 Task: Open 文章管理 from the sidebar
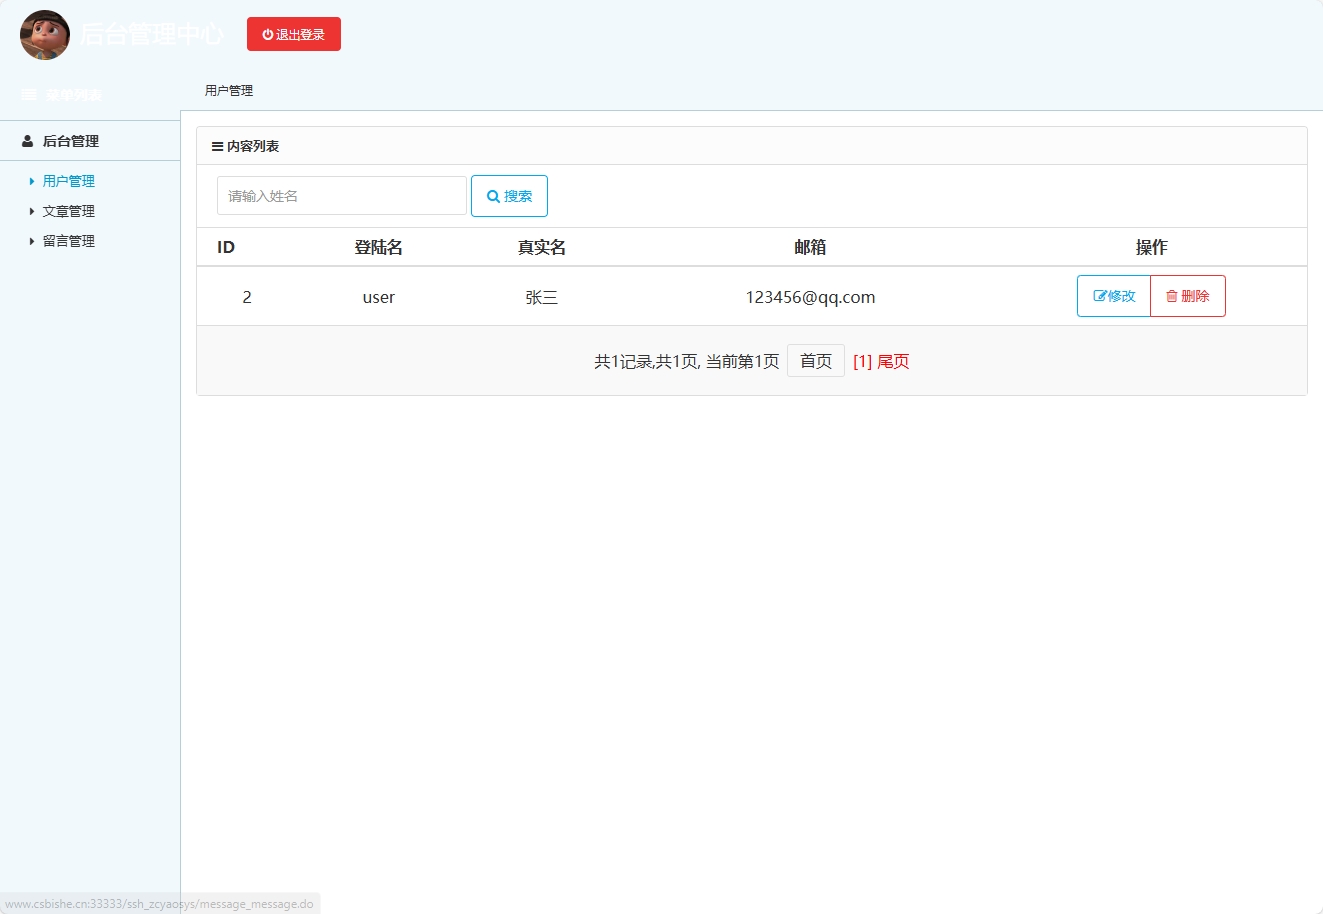(x=67, y=211)
